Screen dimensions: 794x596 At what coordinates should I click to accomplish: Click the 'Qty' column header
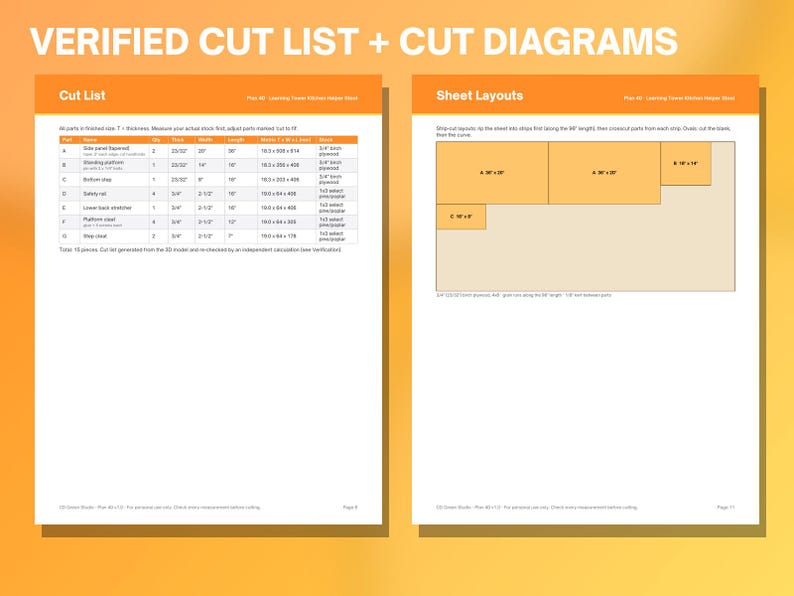[x=156, y=140]
